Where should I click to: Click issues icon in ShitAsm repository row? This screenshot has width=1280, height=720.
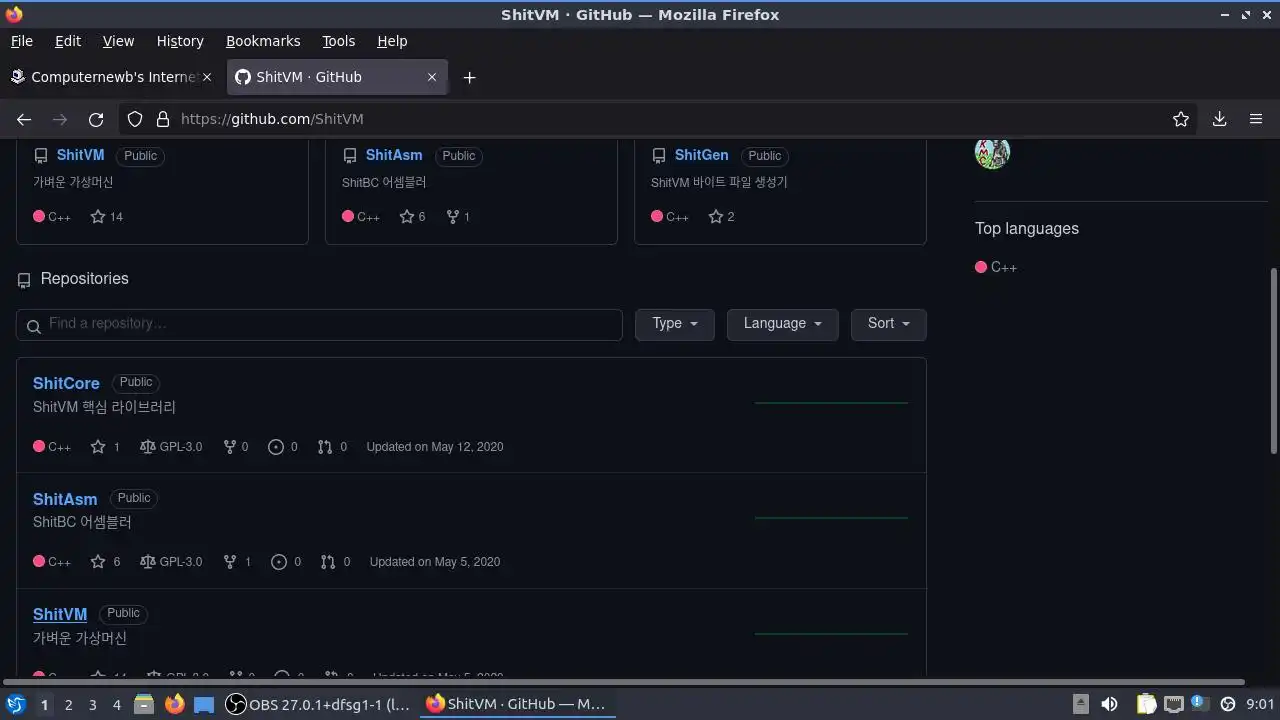click(279, 562)
